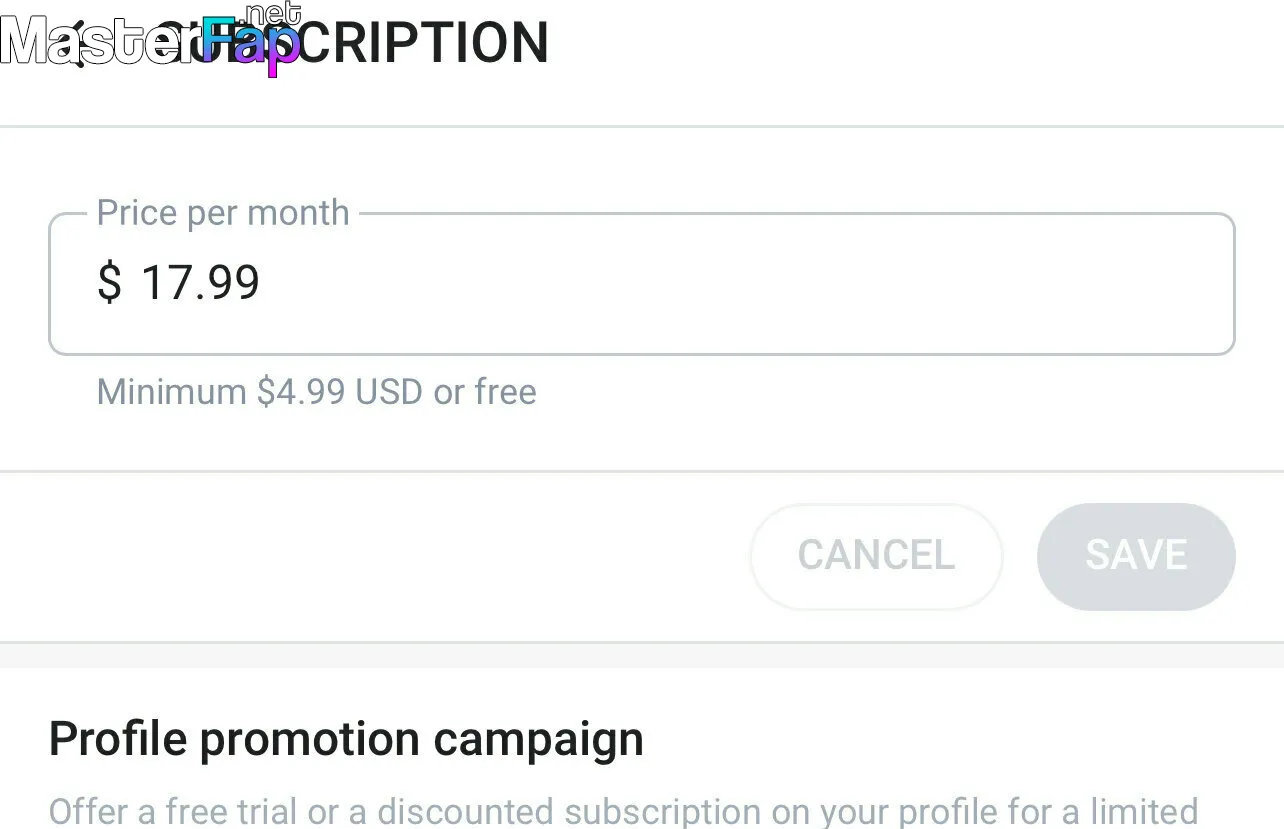The width and height of the screenshot is (1284, 829).
Task: Place cursor on the 17.99 price value
Action: [x=200, y=282]
